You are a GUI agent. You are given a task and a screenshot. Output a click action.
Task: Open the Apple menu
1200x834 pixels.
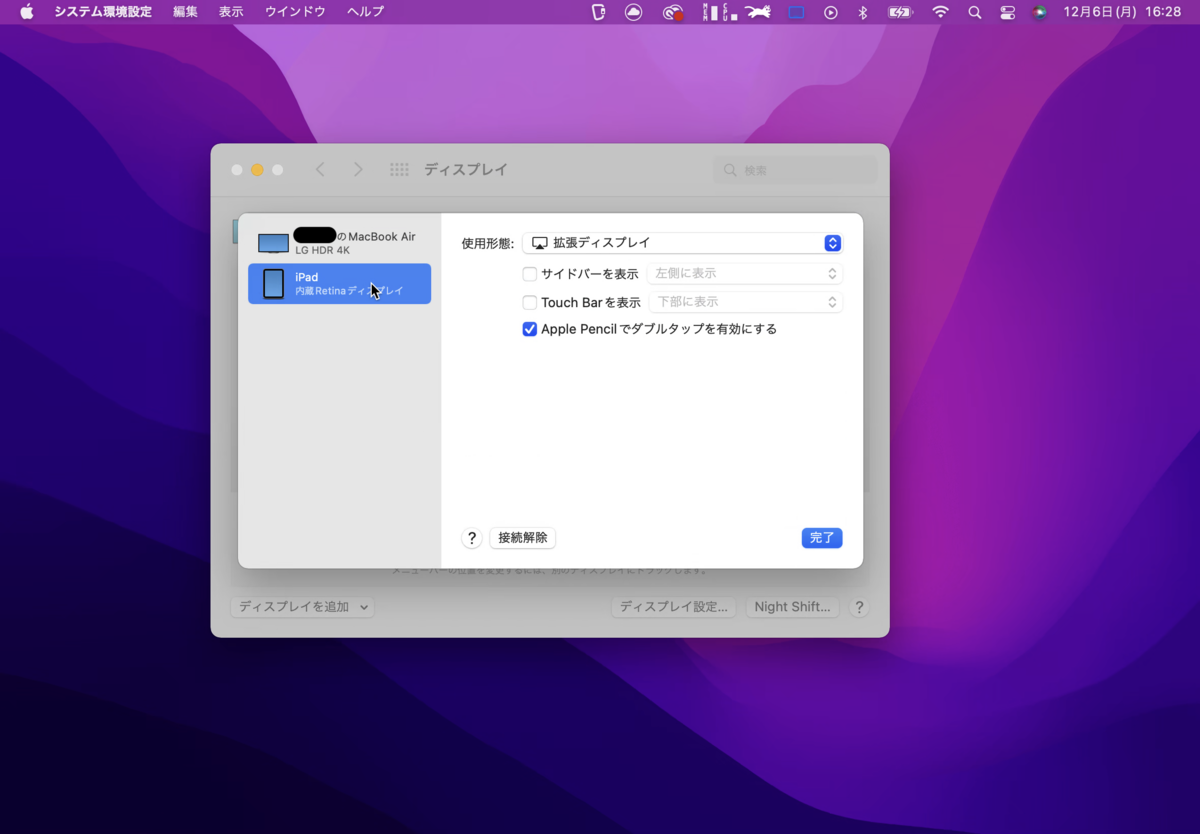tap(27, 12)
